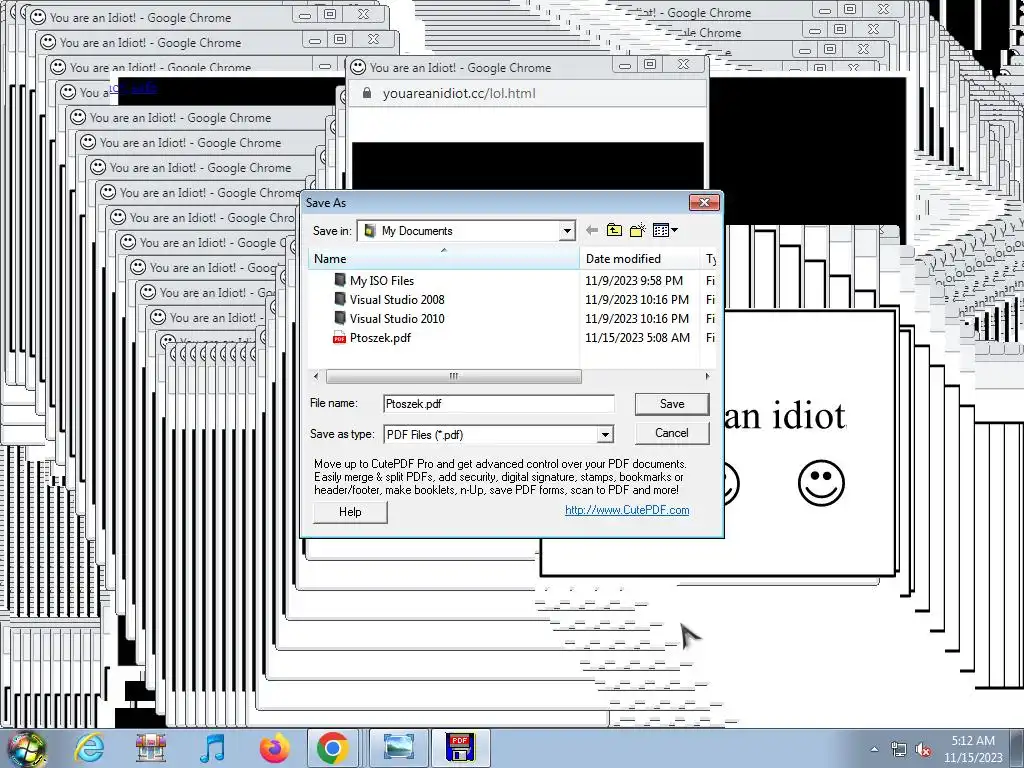The image size is (1024, 768).
Task: Click the 11/9/2023 9:58 PM date cell
Action: pyautogui.click(x=634, y=280)
